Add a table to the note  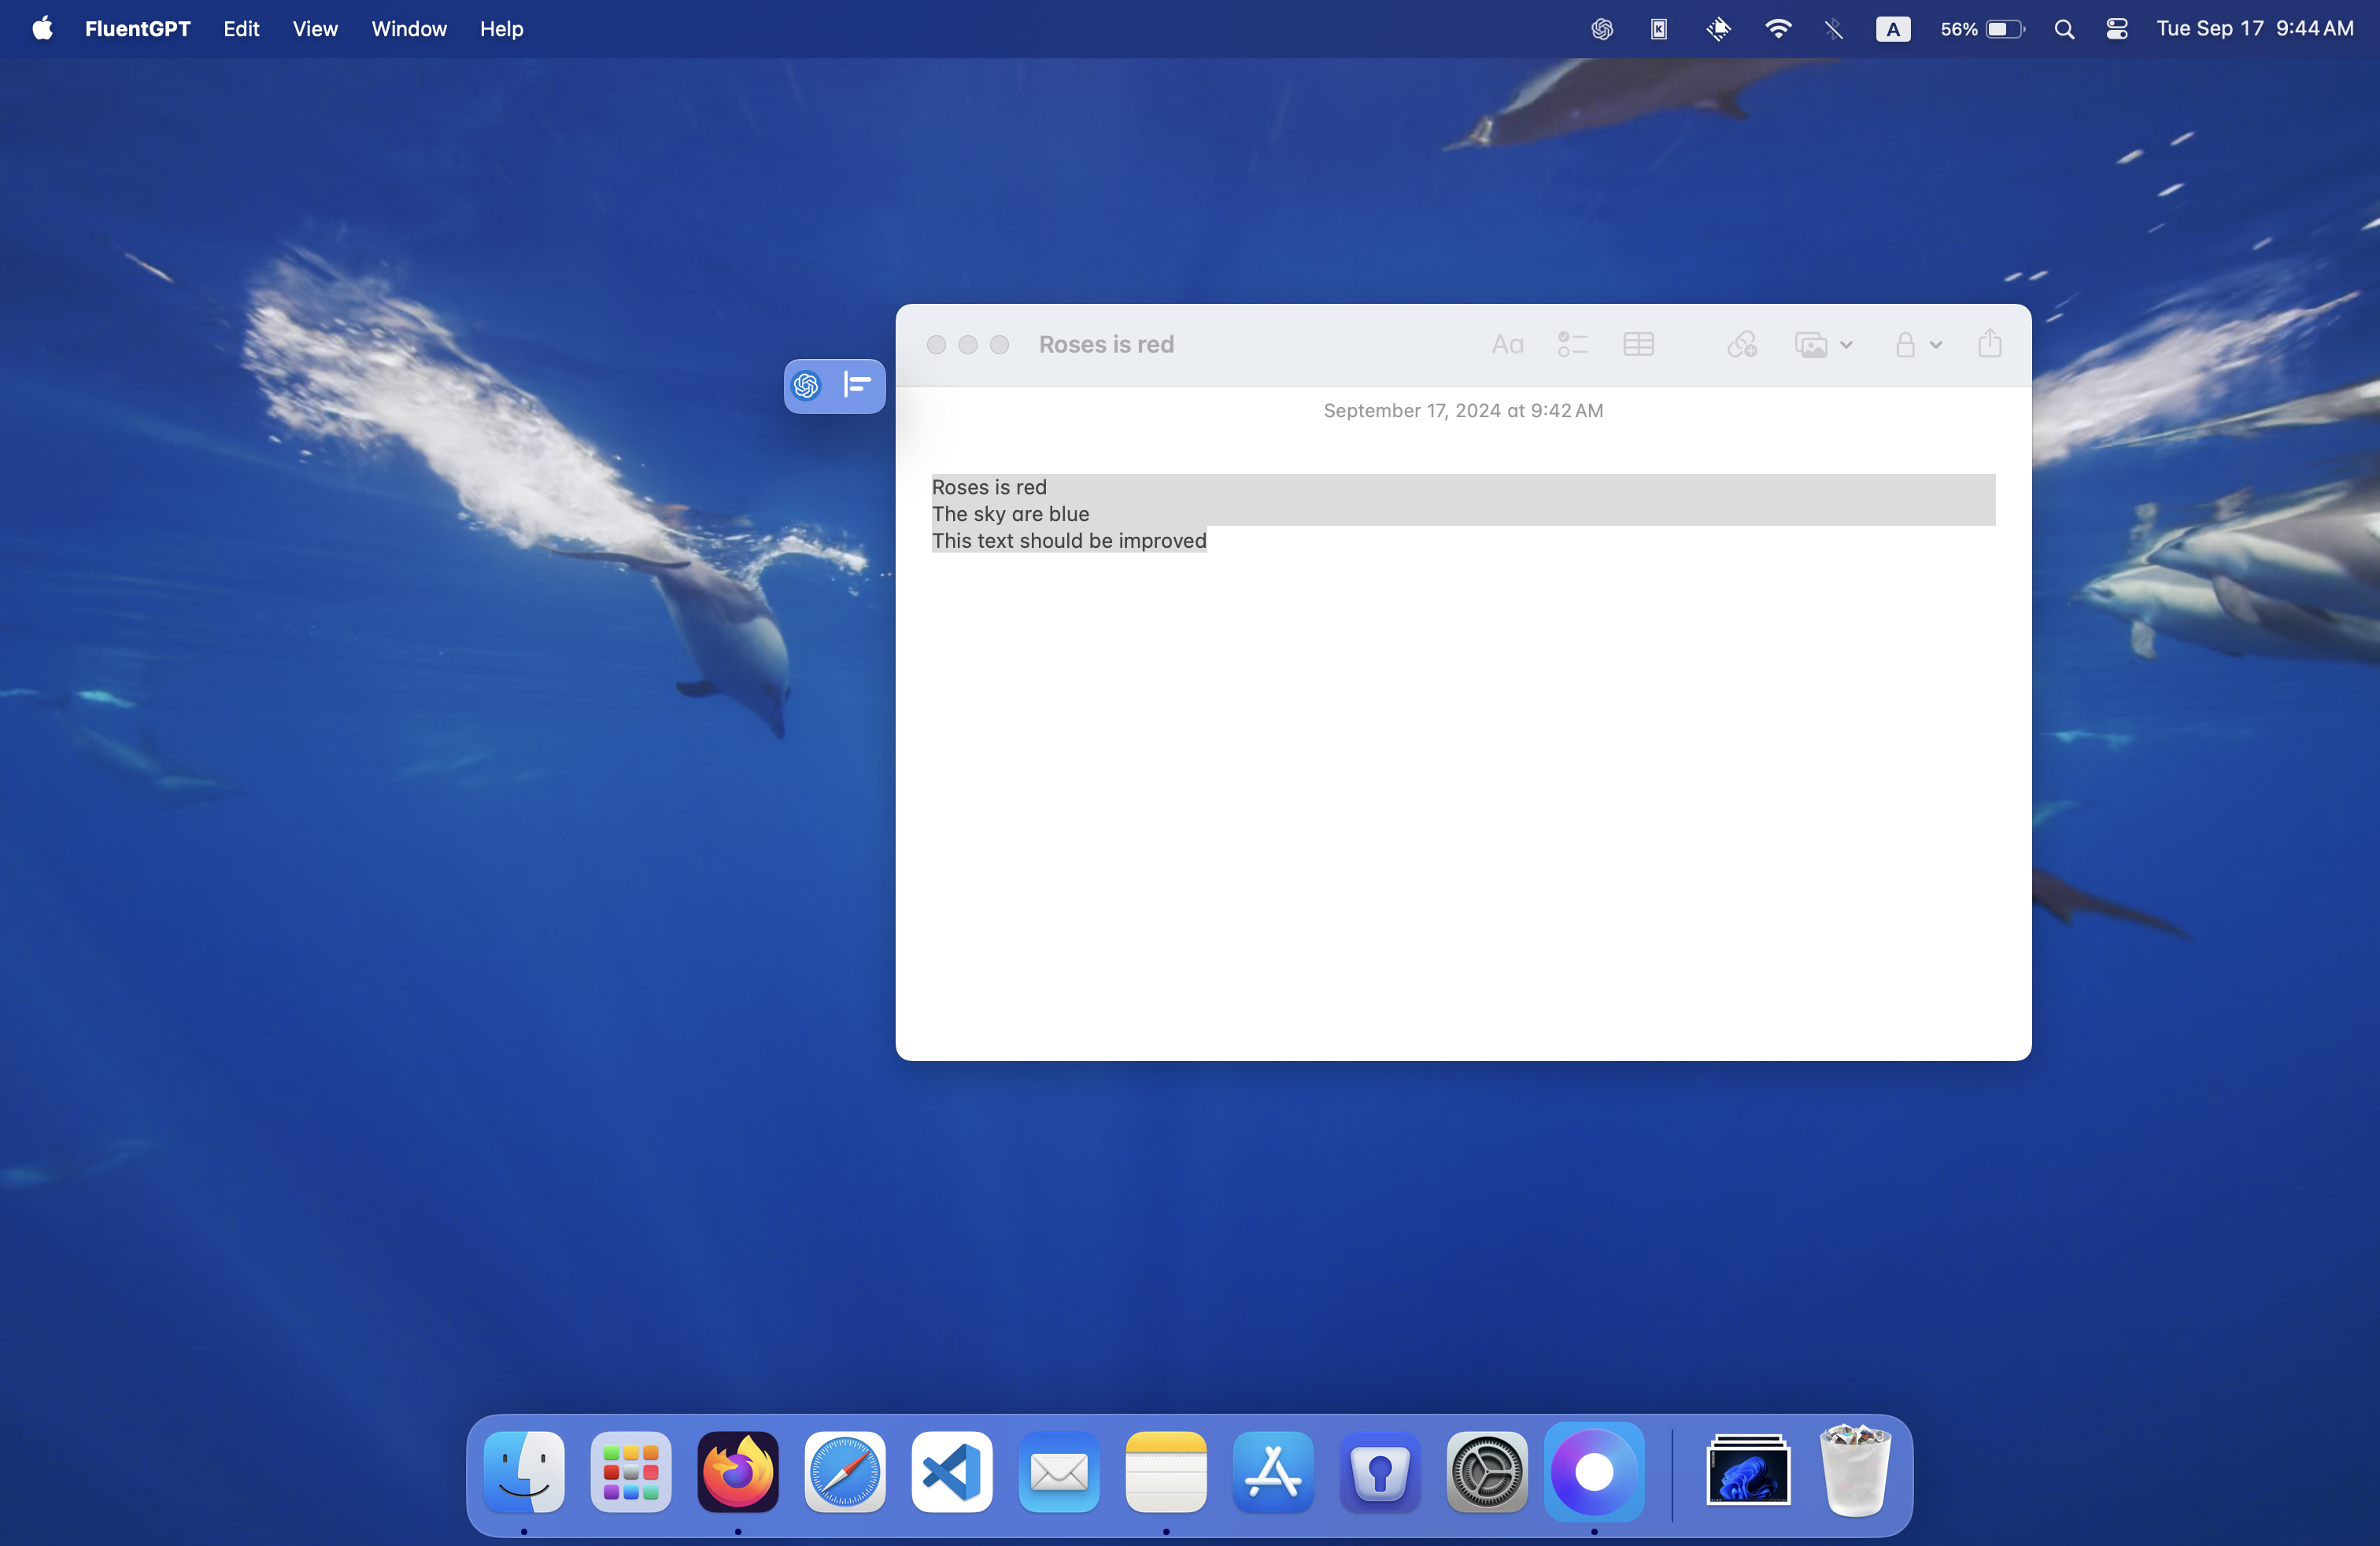pos(1638,345)
